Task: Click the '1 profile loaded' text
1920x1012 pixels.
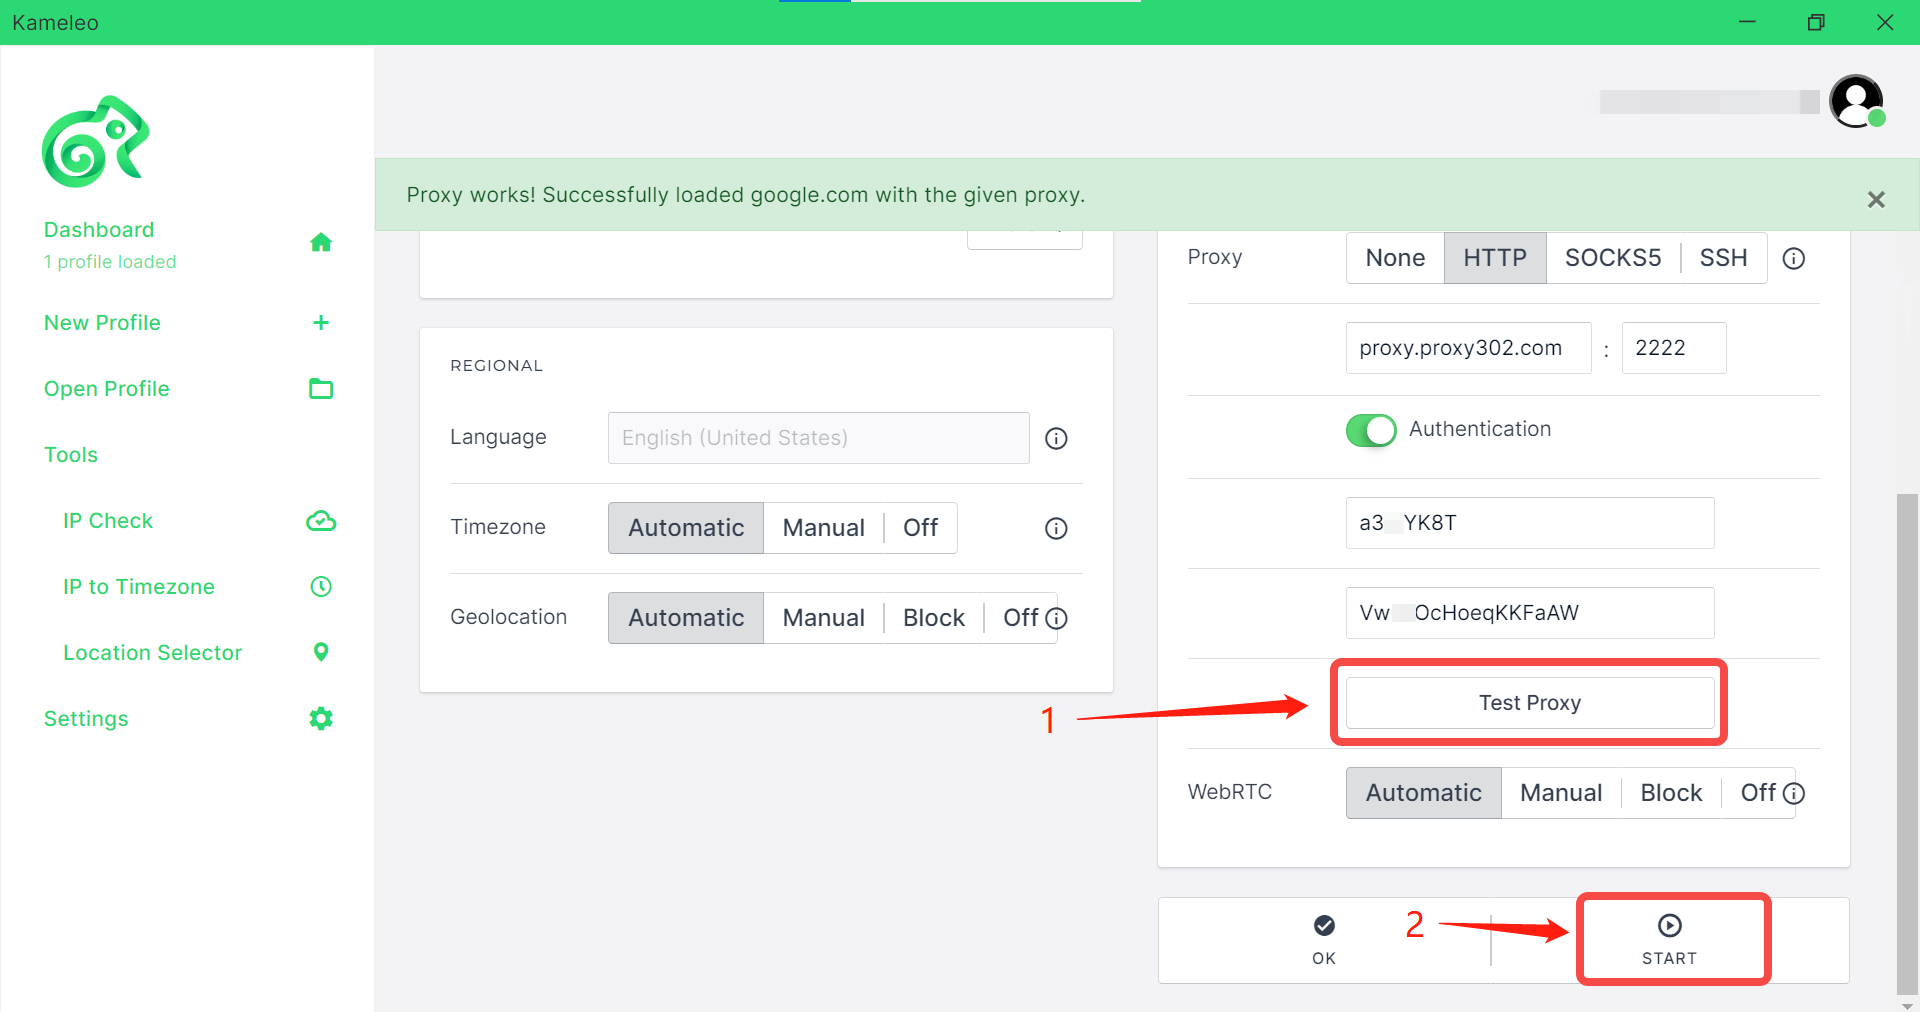Action: tap(110, 262)
